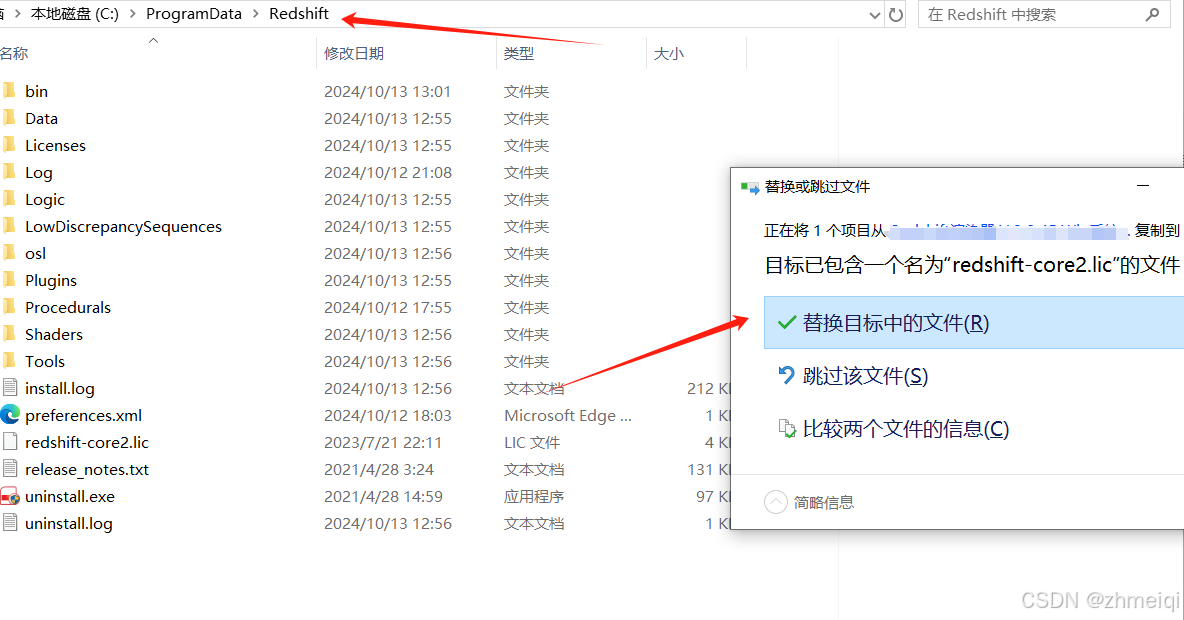Click the Edge icon of preferences.xml
The width and height of the screenshot is (1184, 620).
coord(10,415)
